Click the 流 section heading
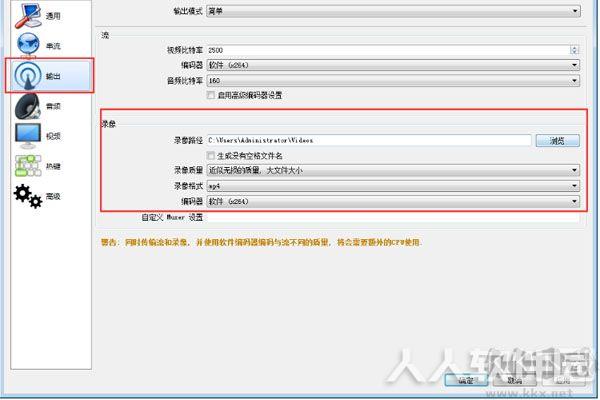Viewport: 600px width, 400px height. [105, 35]
